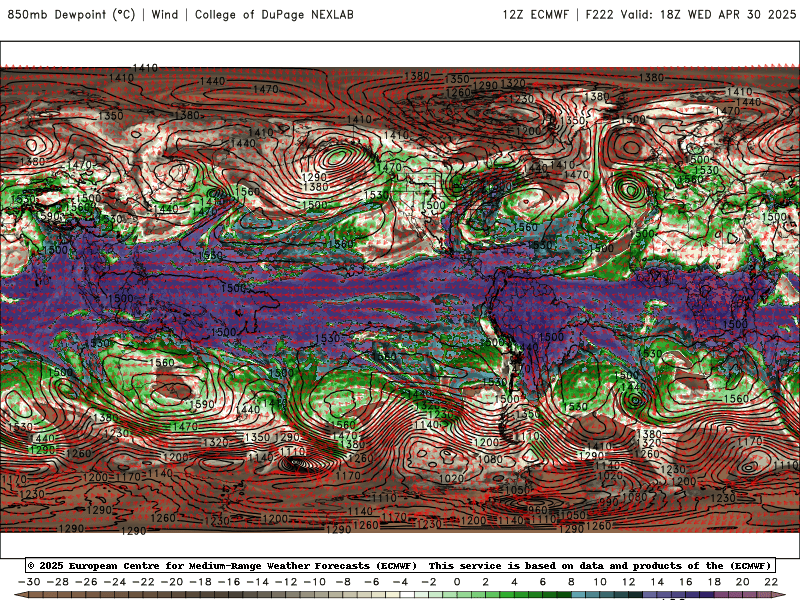Click the -12 legend value
This screenshot has width=800, height=600.
286,582
